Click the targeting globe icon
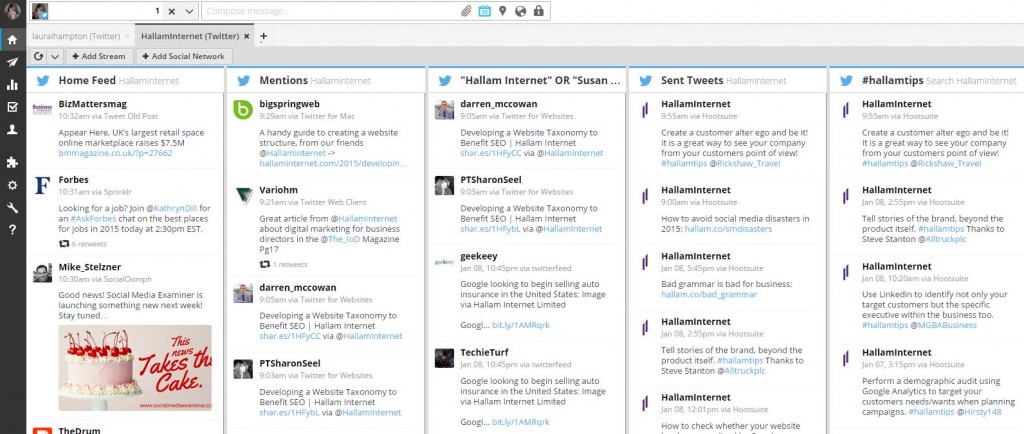 [520, 11]
